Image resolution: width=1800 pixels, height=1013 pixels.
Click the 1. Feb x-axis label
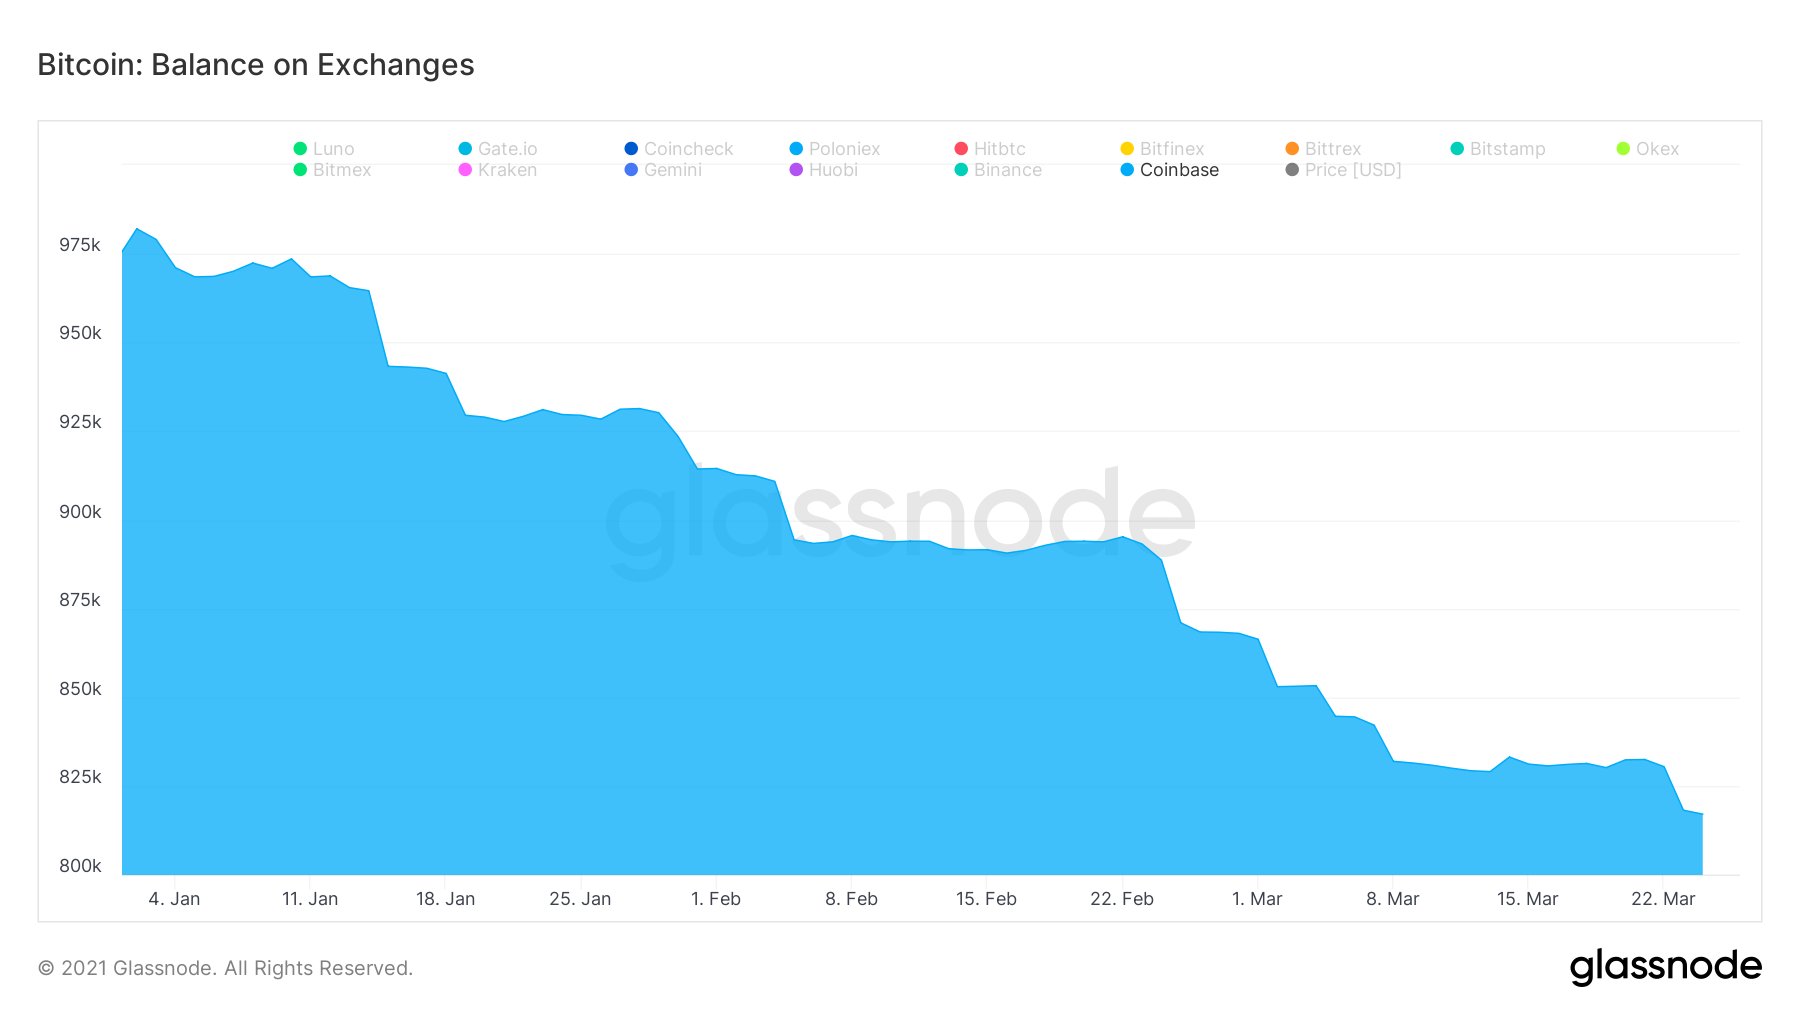click(716, 899)
